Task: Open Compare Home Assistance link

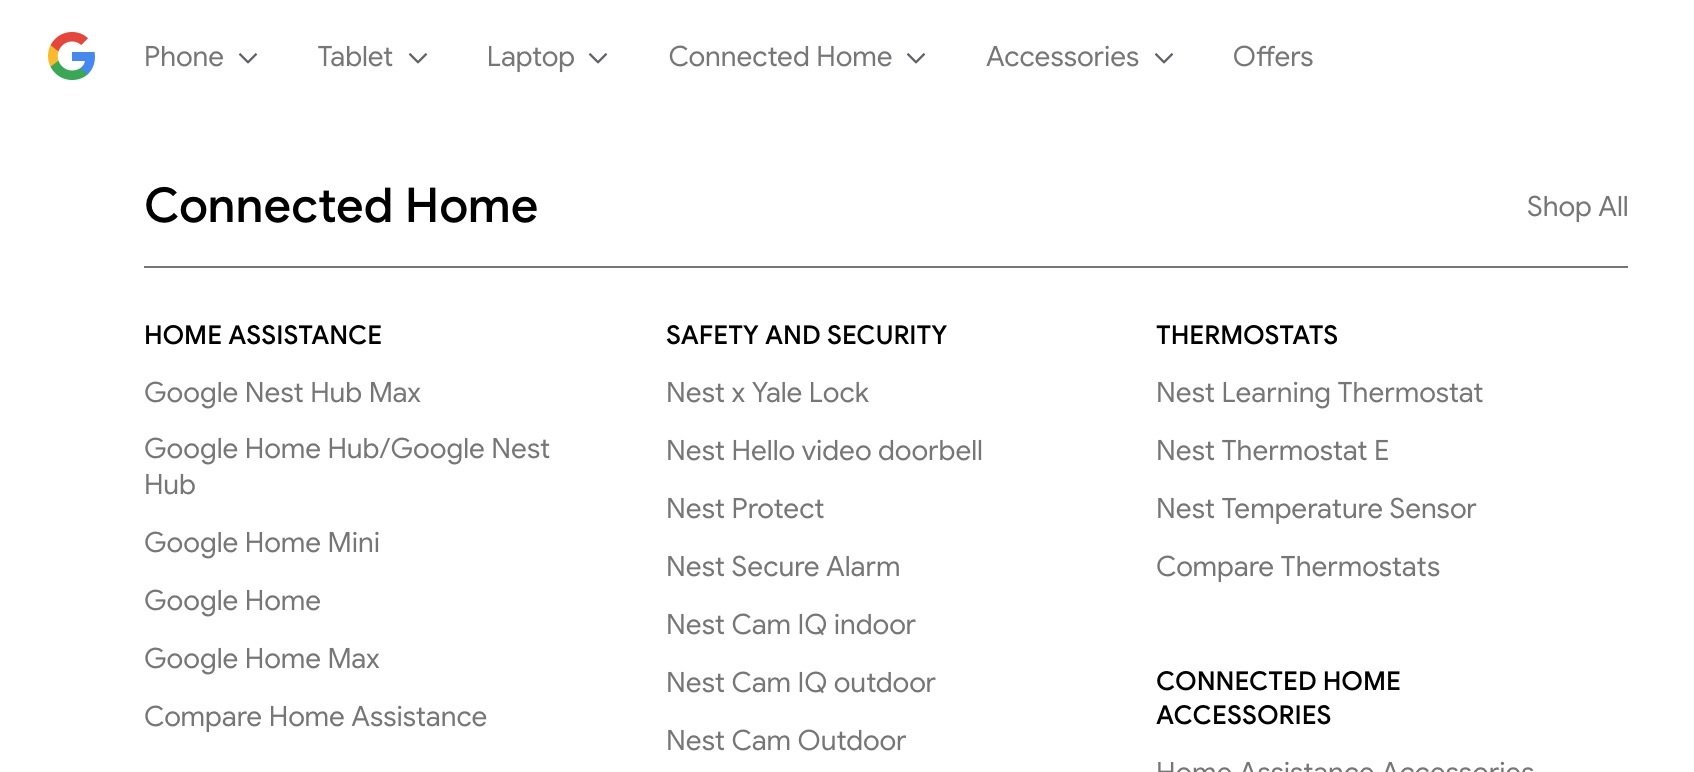Action: [315, 717]
